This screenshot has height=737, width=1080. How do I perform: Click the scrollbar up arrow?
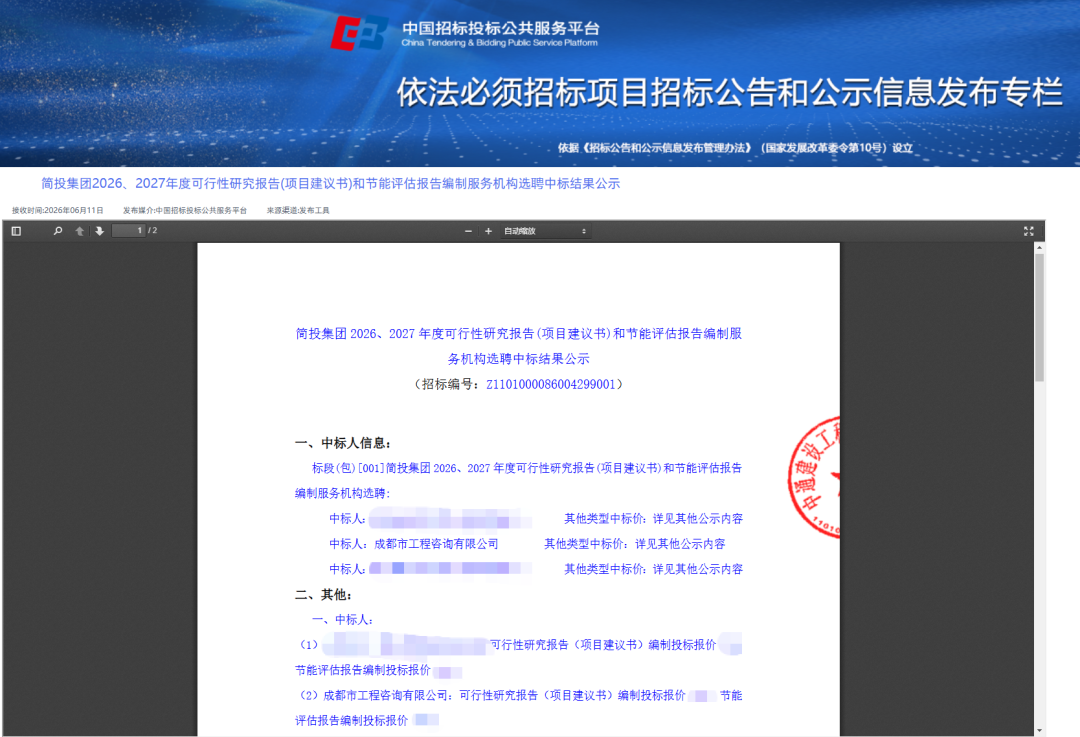[x=1039, y=247]
